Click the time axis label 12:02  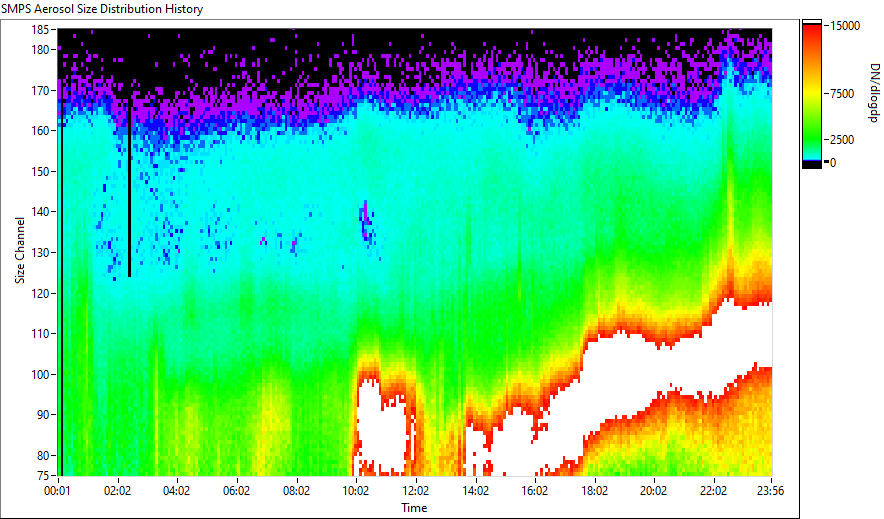[x=416, y=491]
